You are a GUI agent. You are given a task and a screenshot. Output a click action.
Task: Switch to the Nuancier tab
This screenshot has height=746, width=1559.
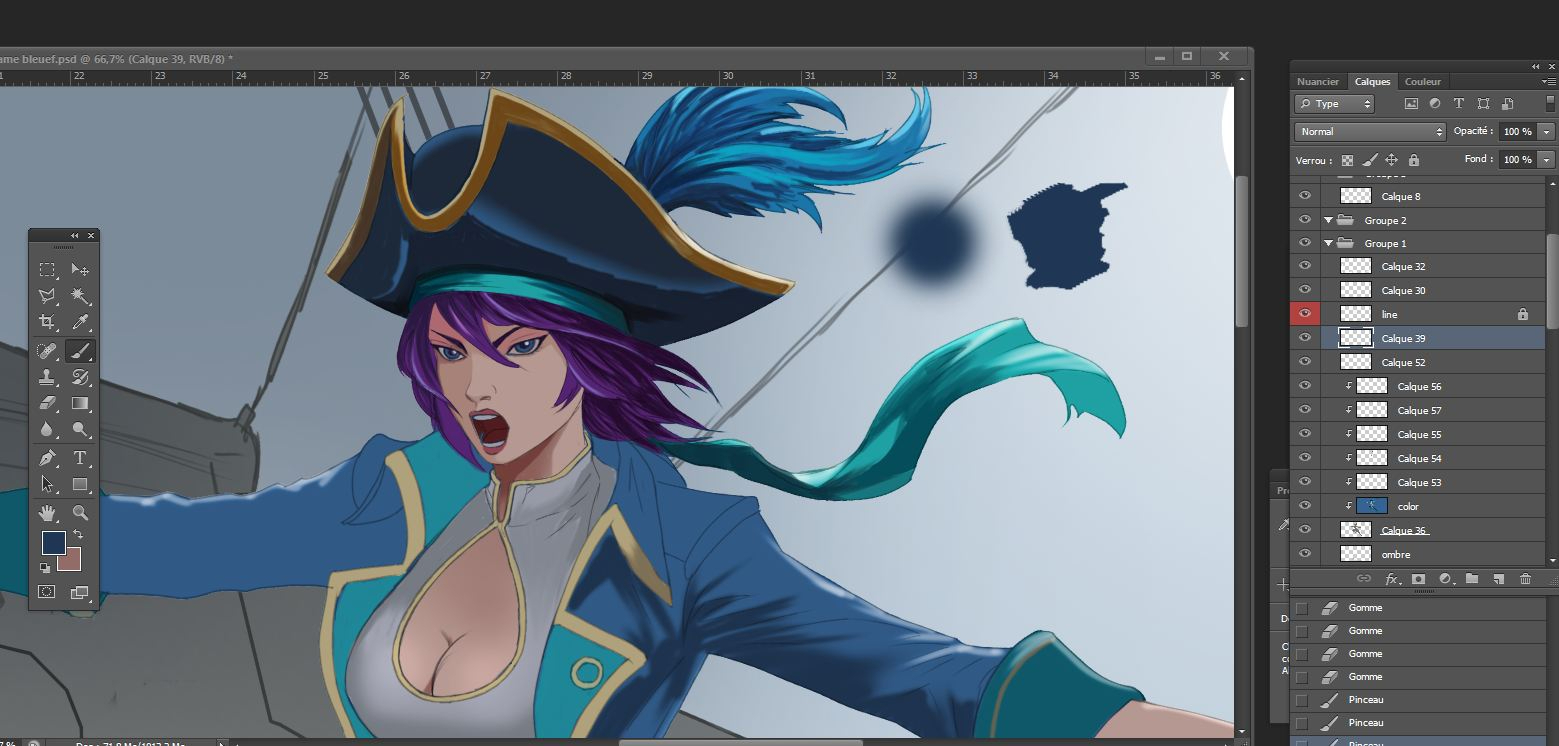point(1317,82)
